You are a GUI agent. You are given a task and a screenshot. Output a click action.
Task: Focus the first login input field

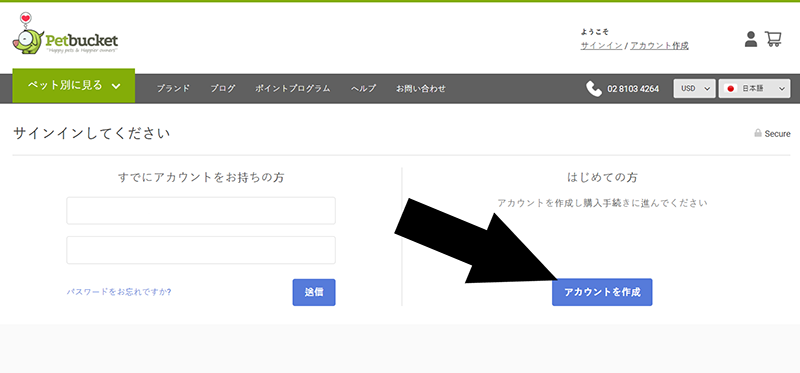201,211
